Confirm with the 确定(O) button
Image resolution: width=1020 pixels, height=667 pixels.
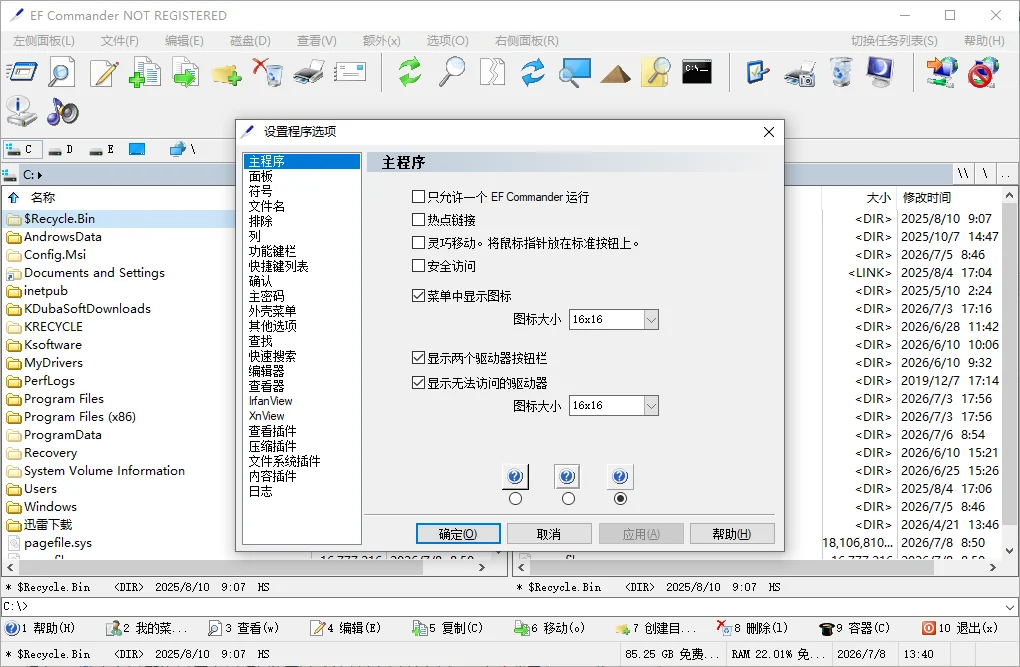tap(458, 534)
